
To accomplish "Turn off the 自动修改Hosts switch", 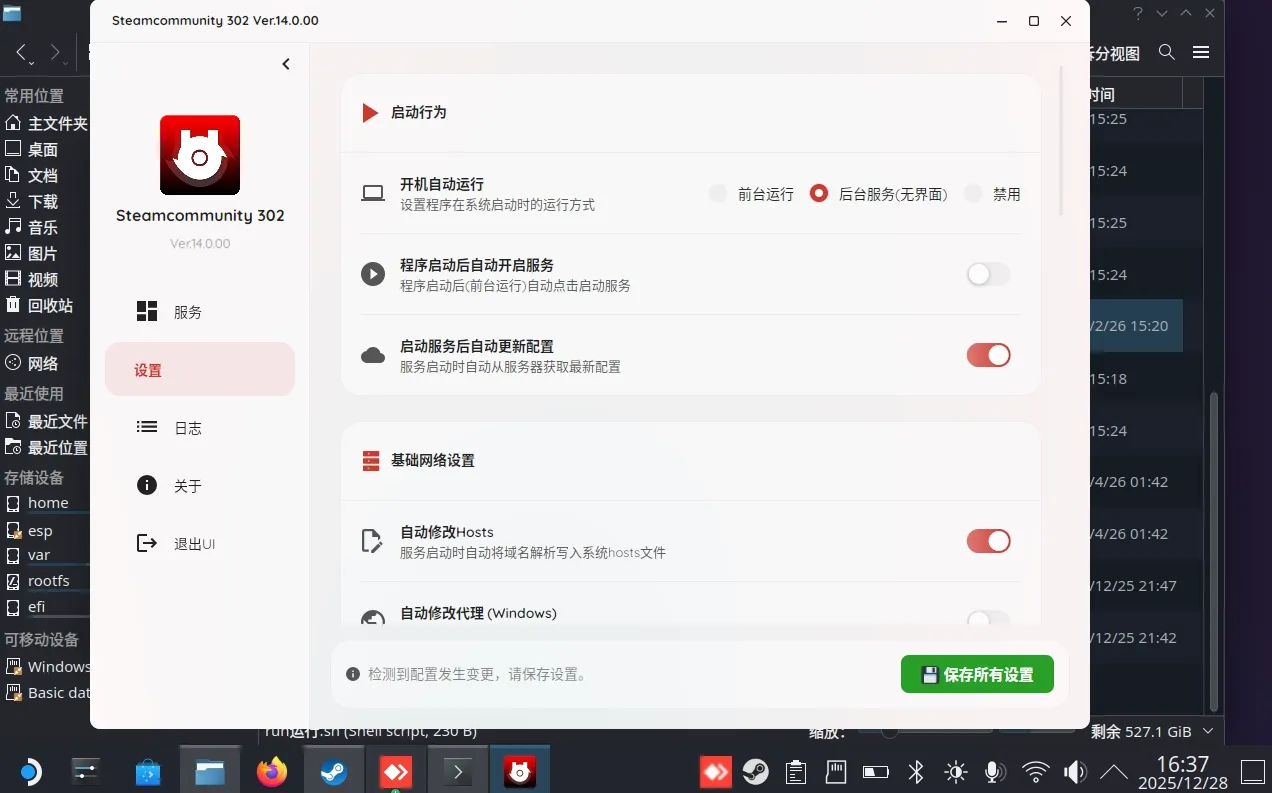I will point(988,541).
